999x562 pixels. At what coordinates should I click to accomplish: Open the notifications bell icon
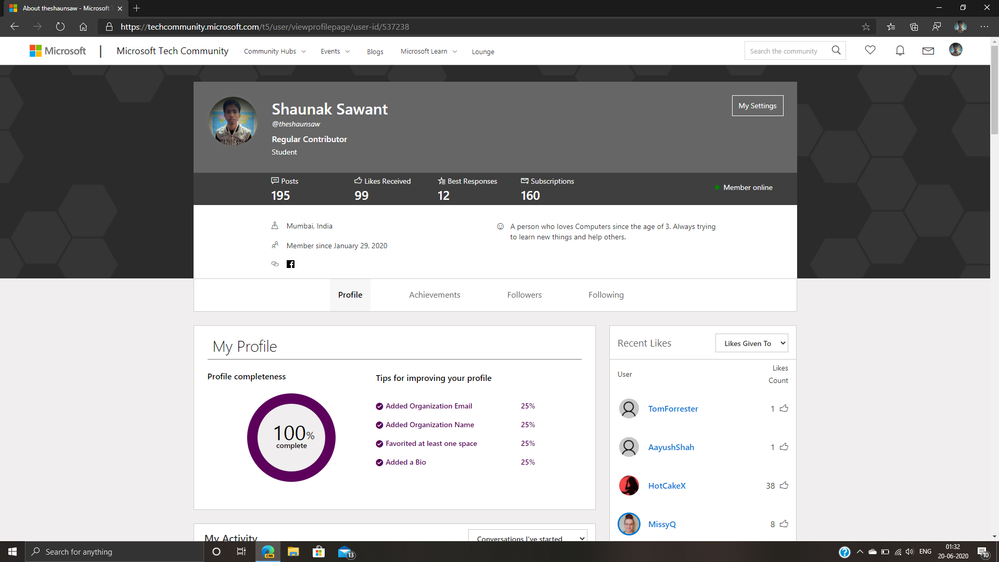(x=899, y=50)
